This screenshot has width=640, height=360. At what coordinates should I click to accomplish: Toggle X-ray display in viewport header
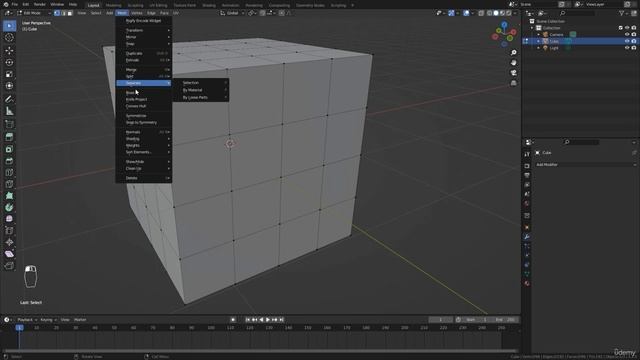(x=481, y=13)
